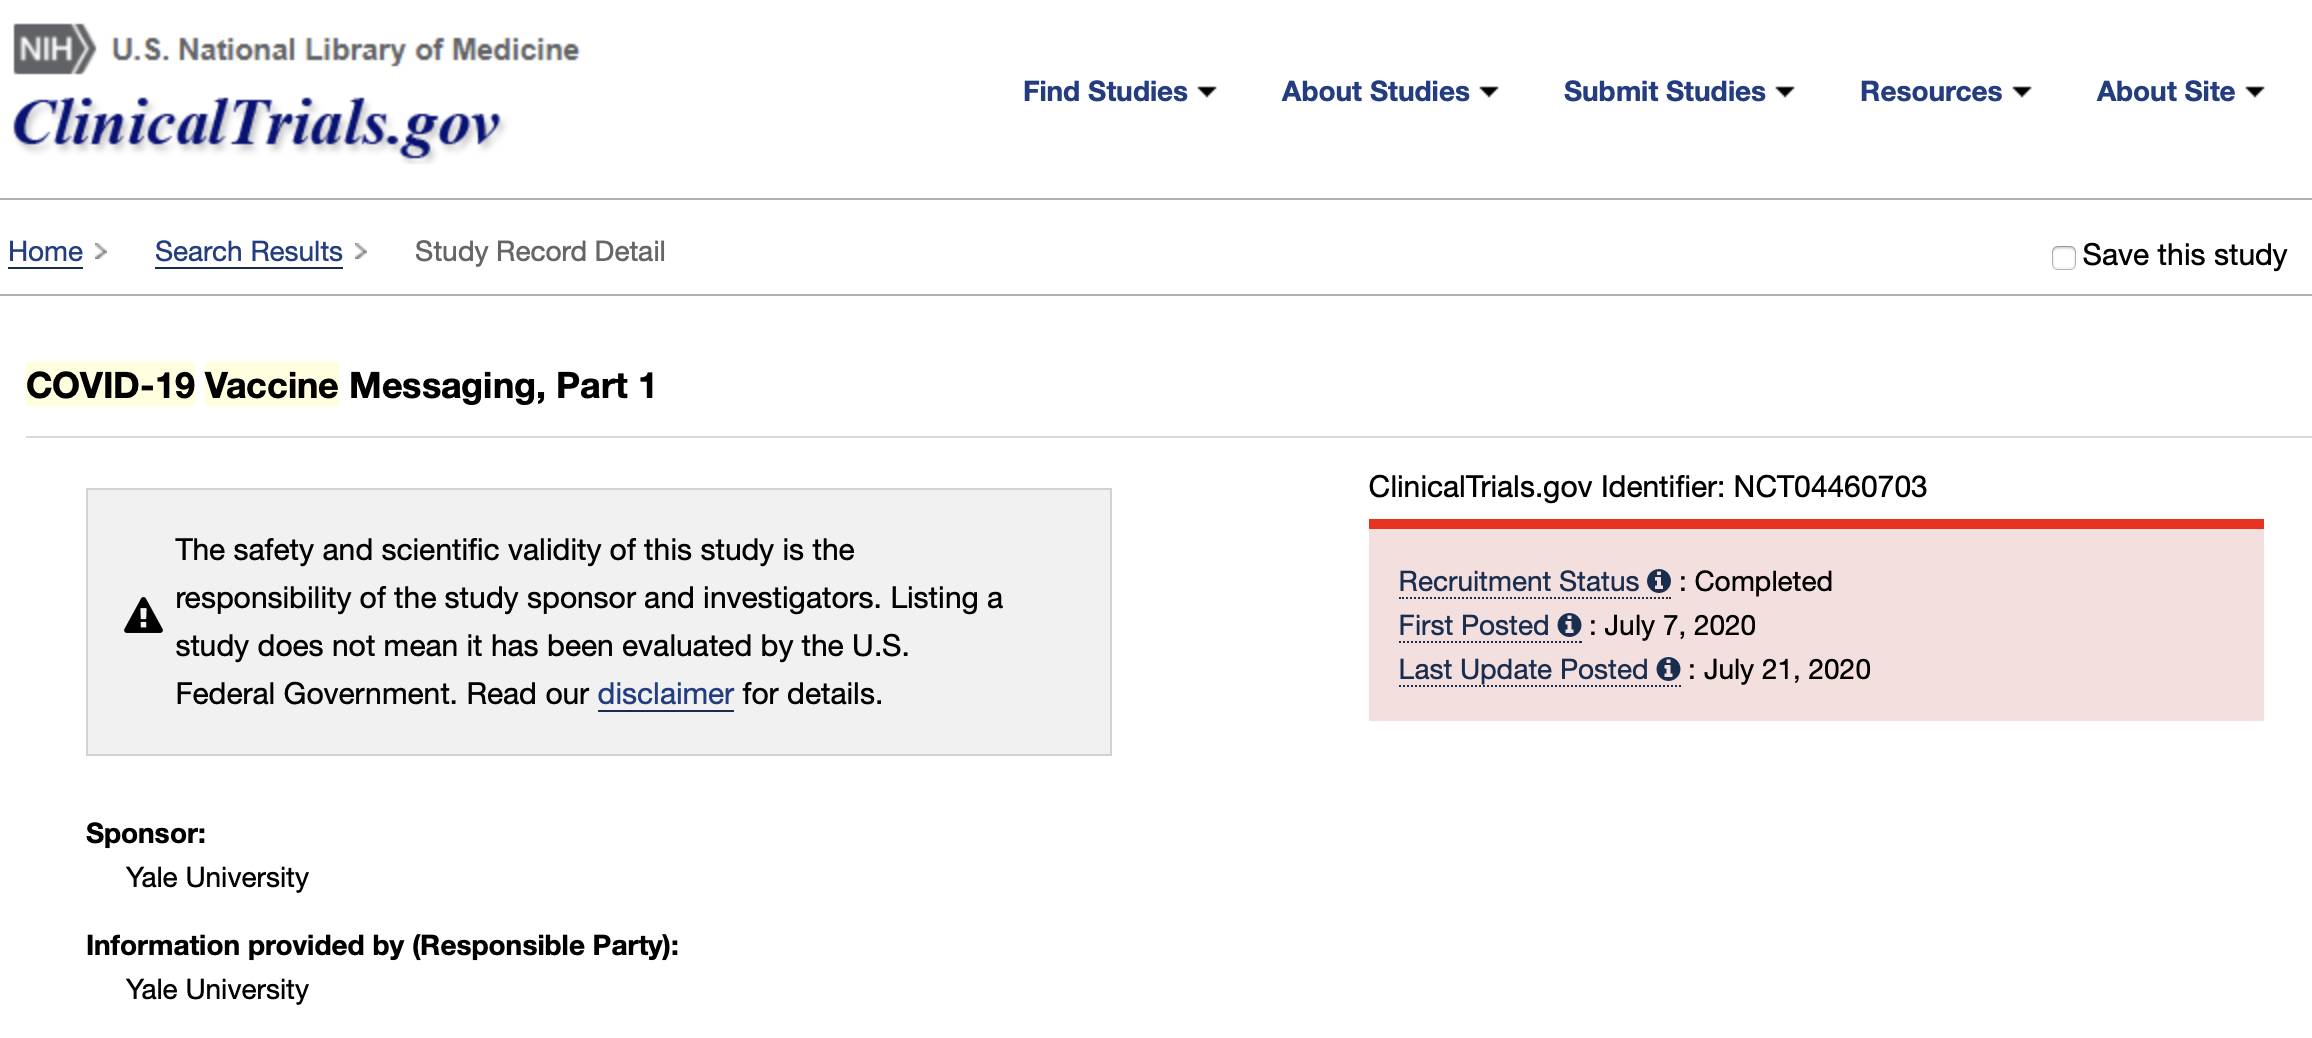Open the Resources dropdown menu
The image size is (2312, 1038).
tap(1945, 92)
